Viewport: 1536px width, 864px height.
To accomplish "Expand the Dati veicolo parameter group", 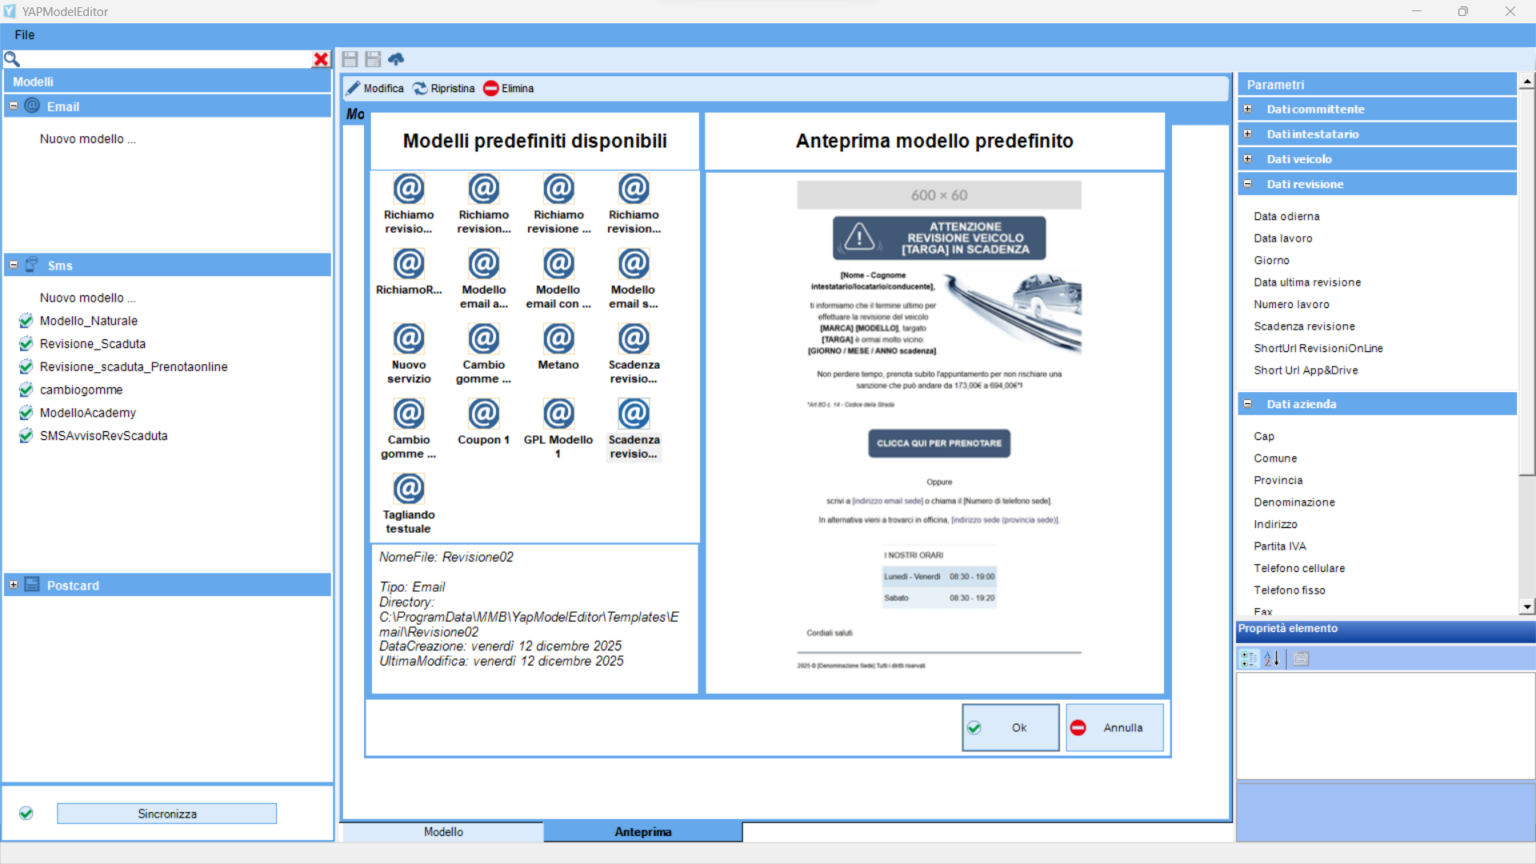I will coord(1248,159).
